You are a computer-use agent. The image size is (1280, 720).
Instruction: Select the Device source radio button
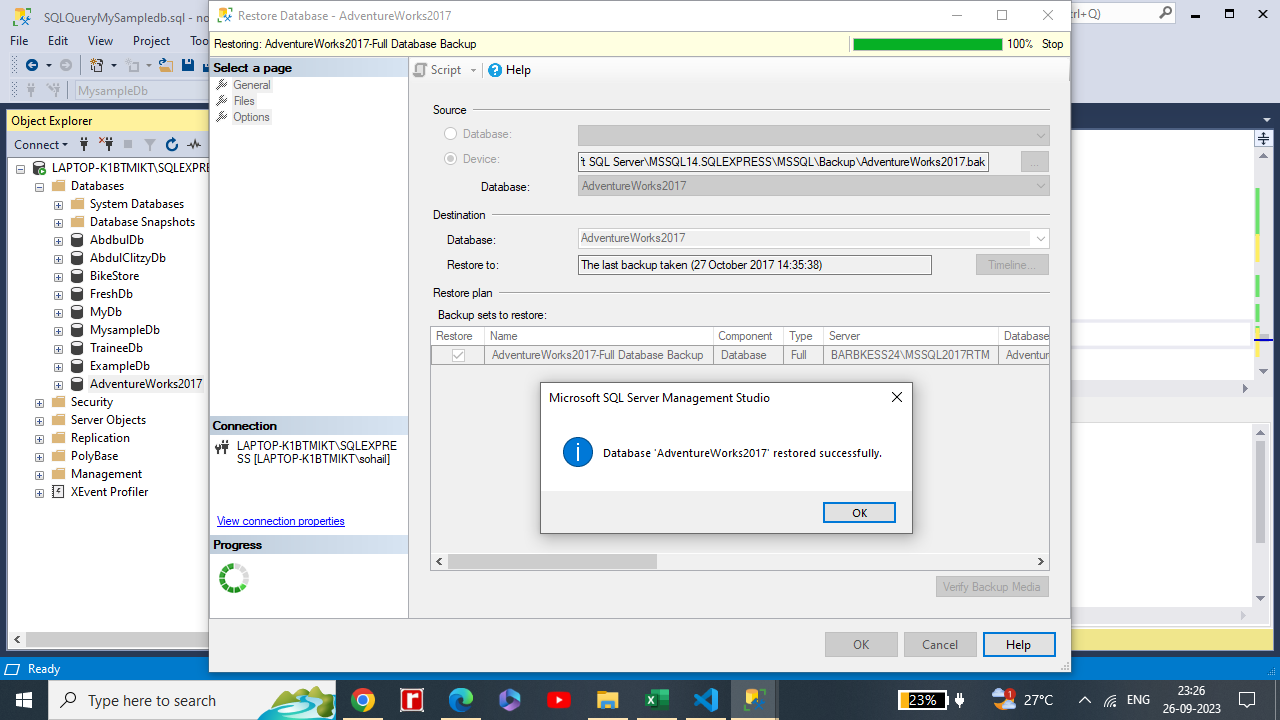(x=451, y=159)
